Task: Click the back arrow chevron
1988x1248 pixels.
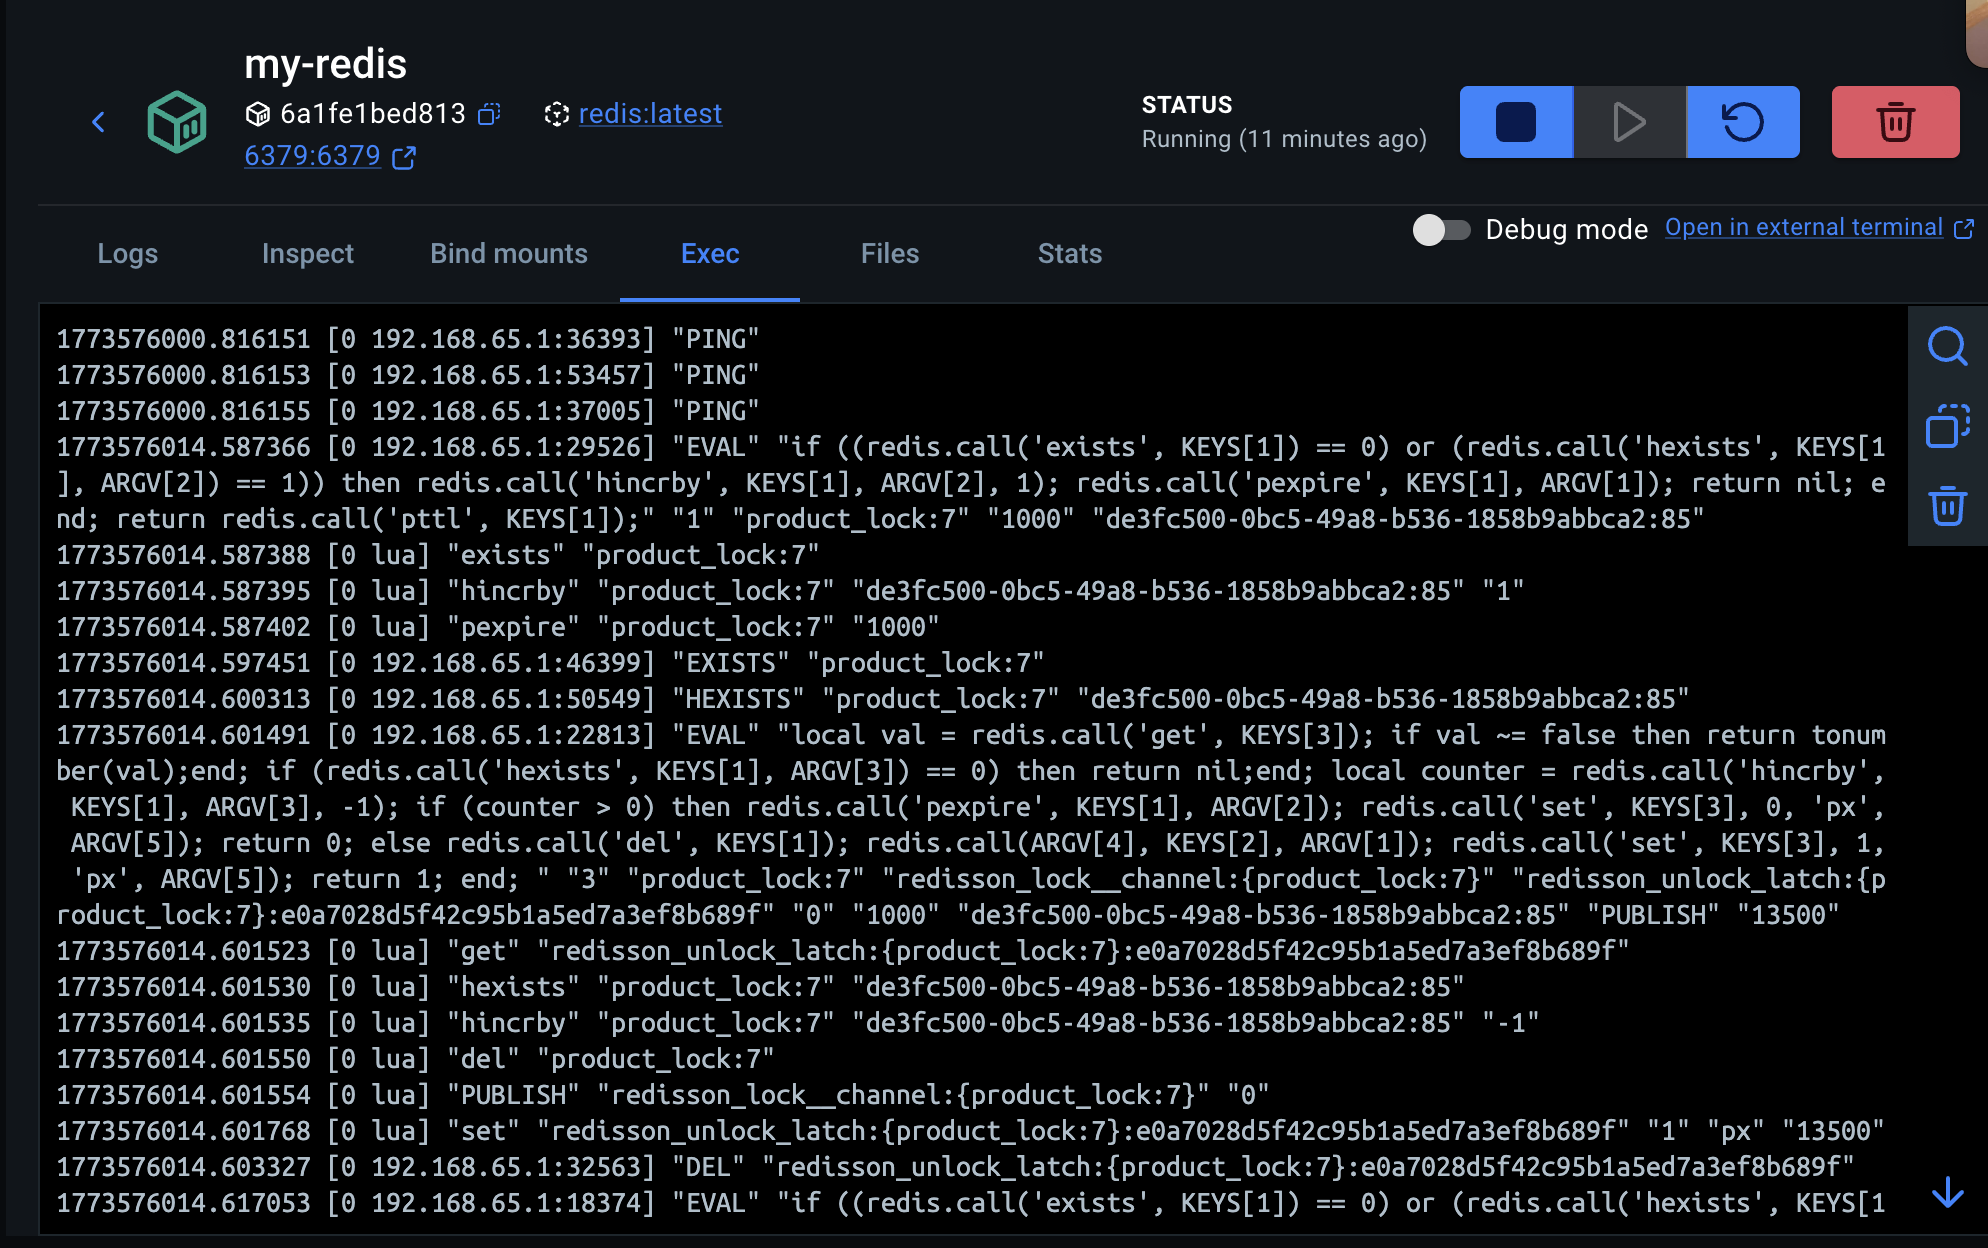Action: point(98,122)
